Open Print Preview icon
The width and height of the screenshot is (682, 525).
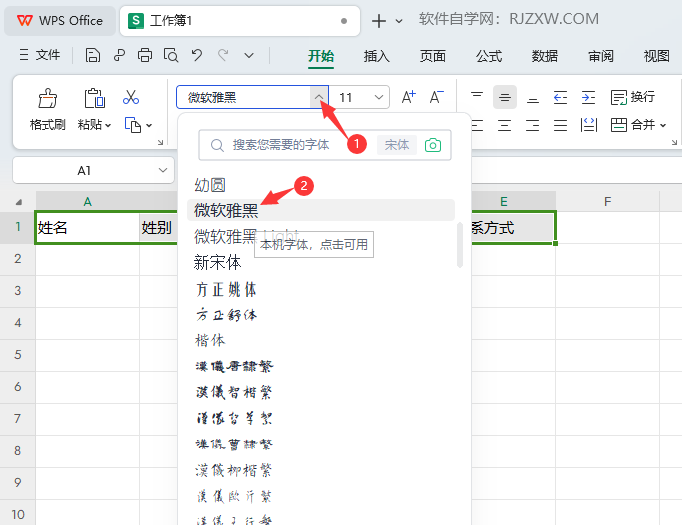click(171, 55)
